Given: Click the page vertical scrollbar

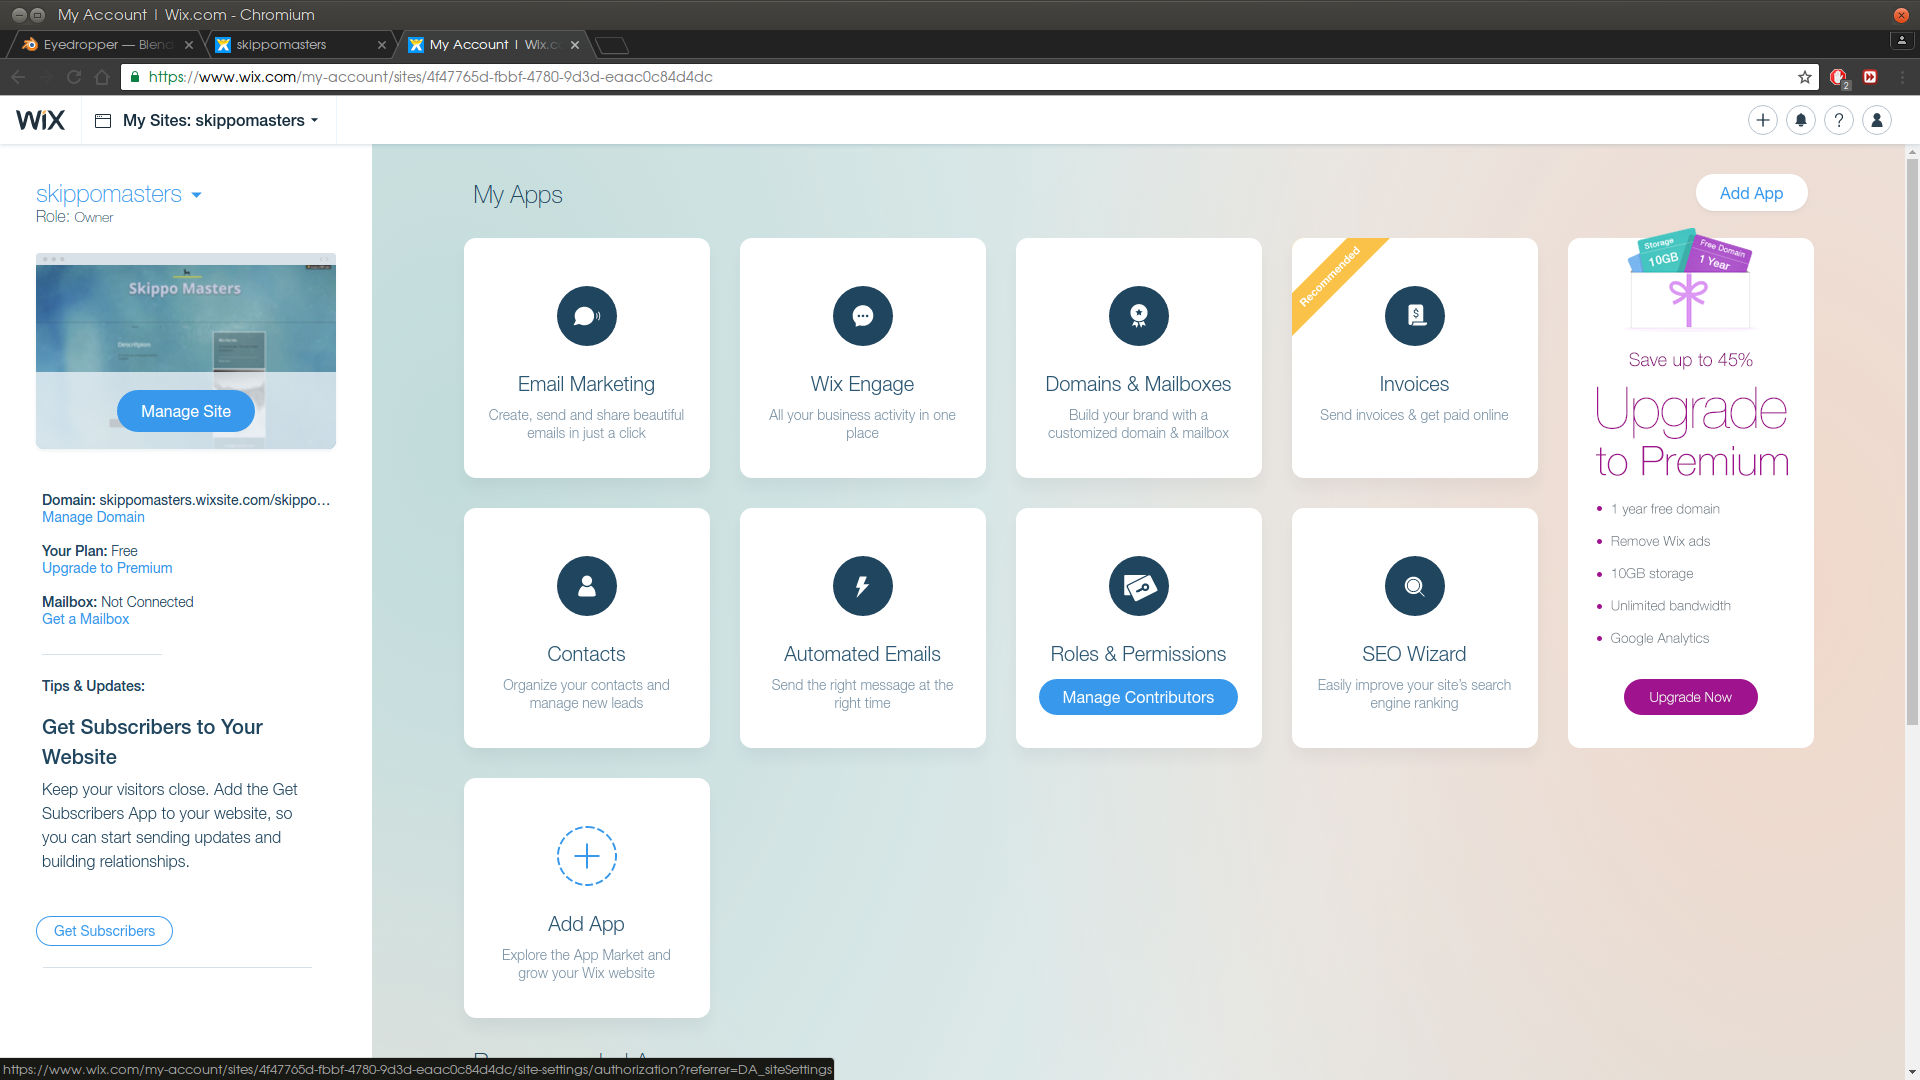Looking at the screenshot, I should [1912, 440].
